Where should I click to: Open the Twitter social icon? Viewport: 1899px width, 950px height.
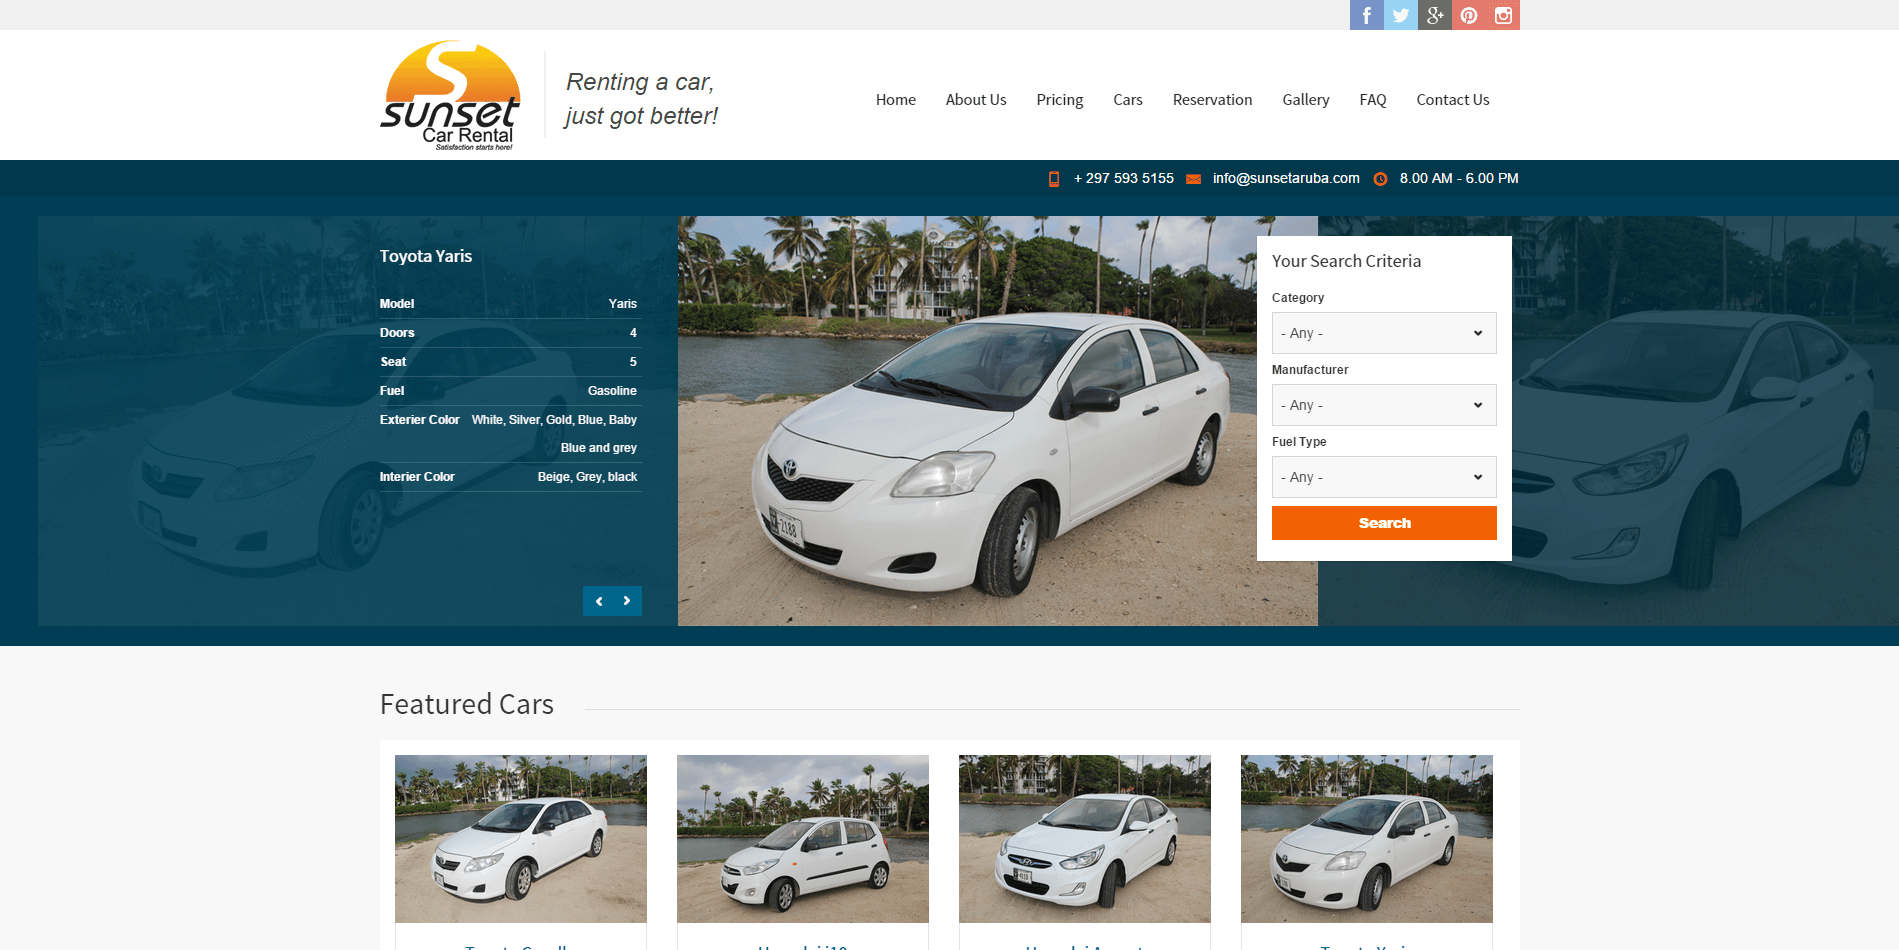(x=1399, y=15)
